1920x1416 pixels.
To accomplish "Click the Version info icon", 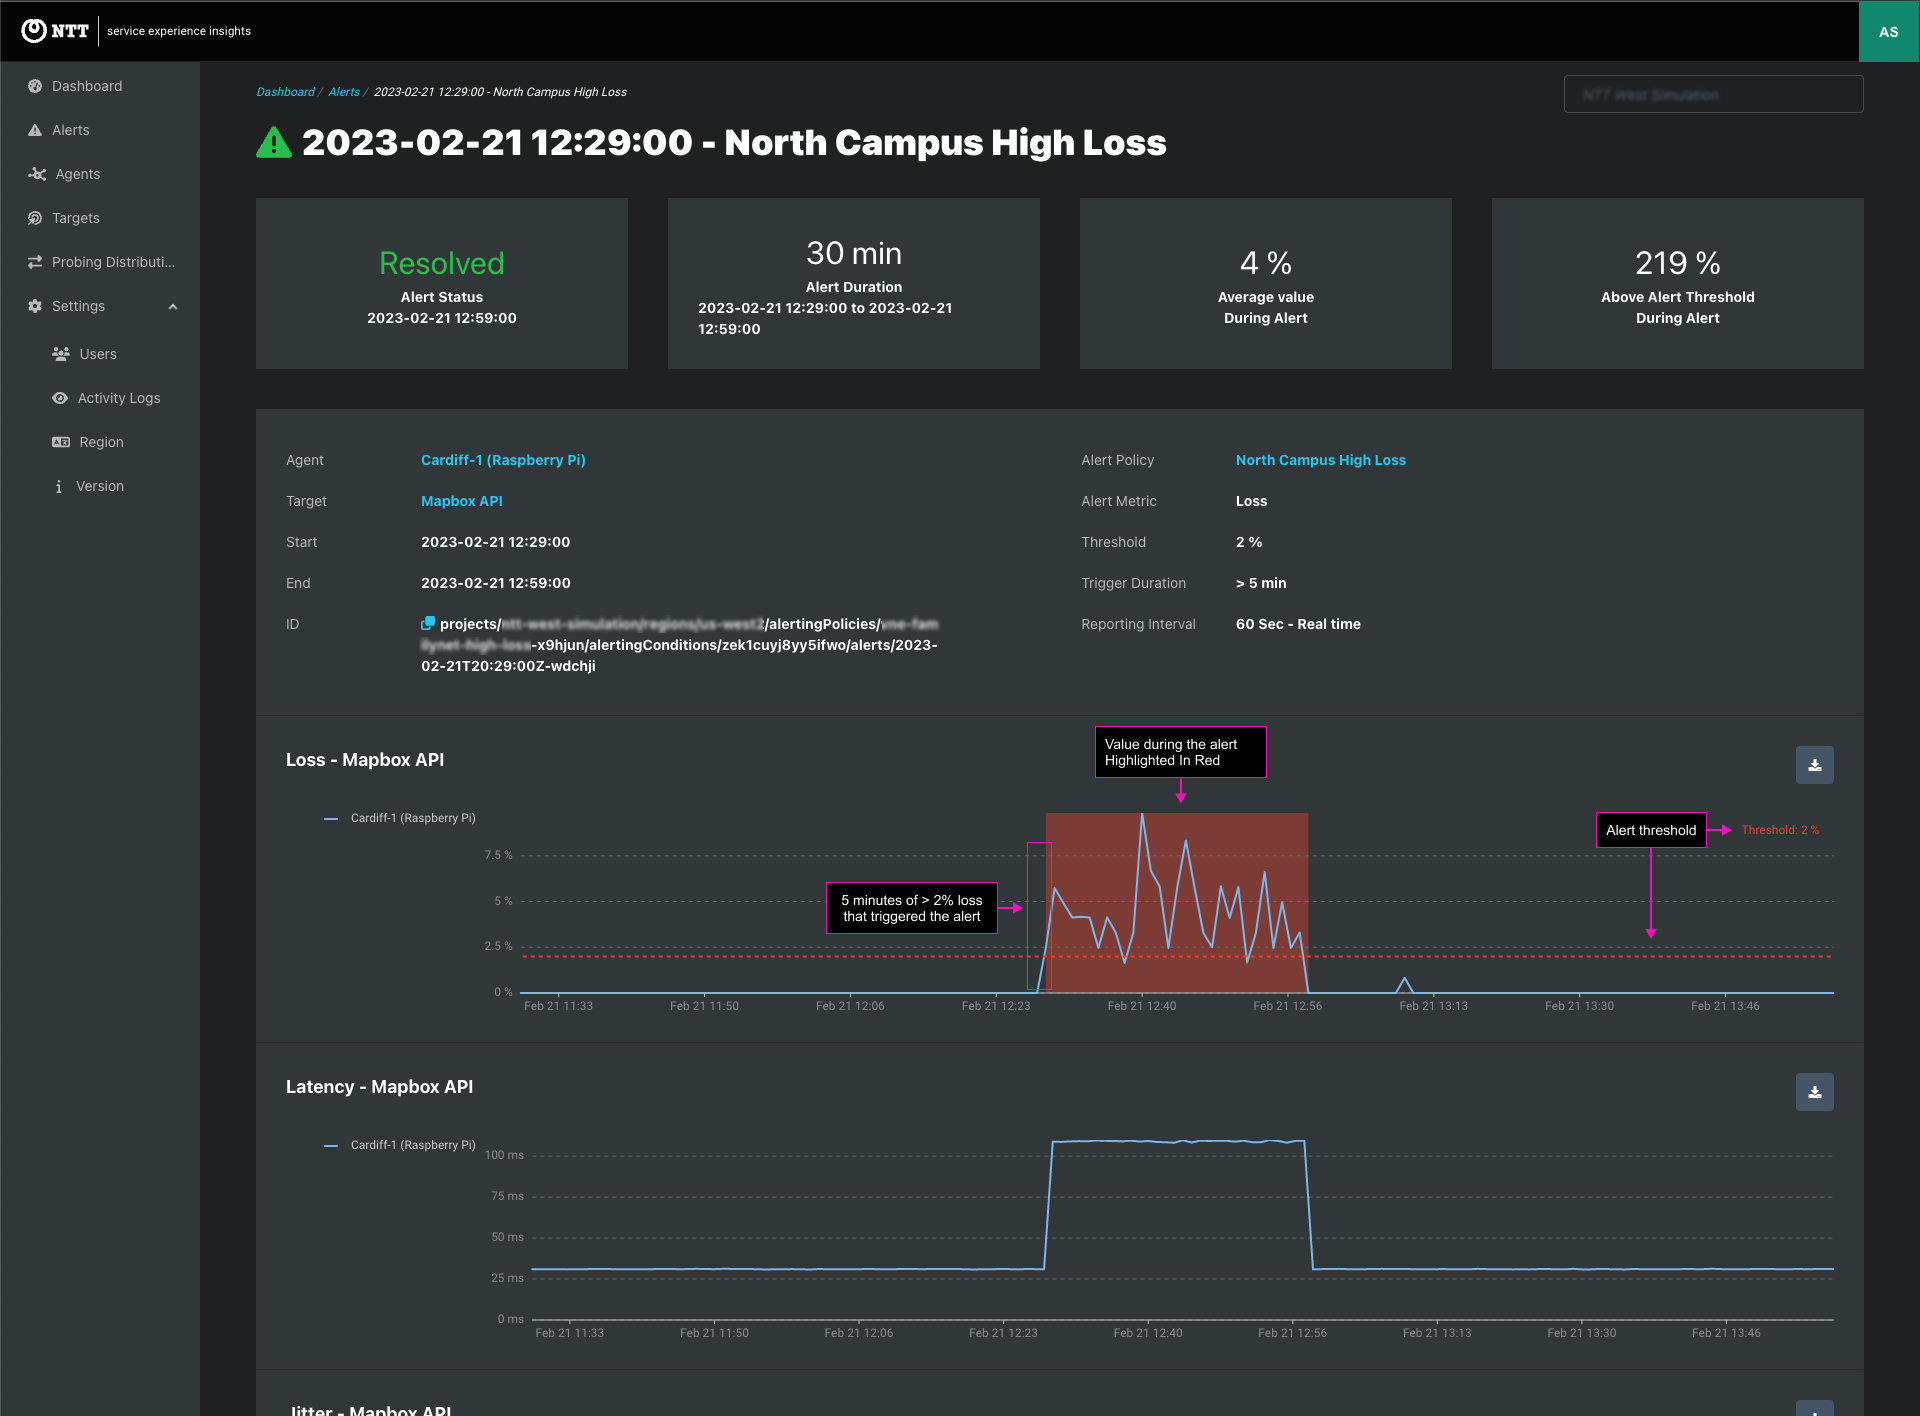I will point(58,486).
